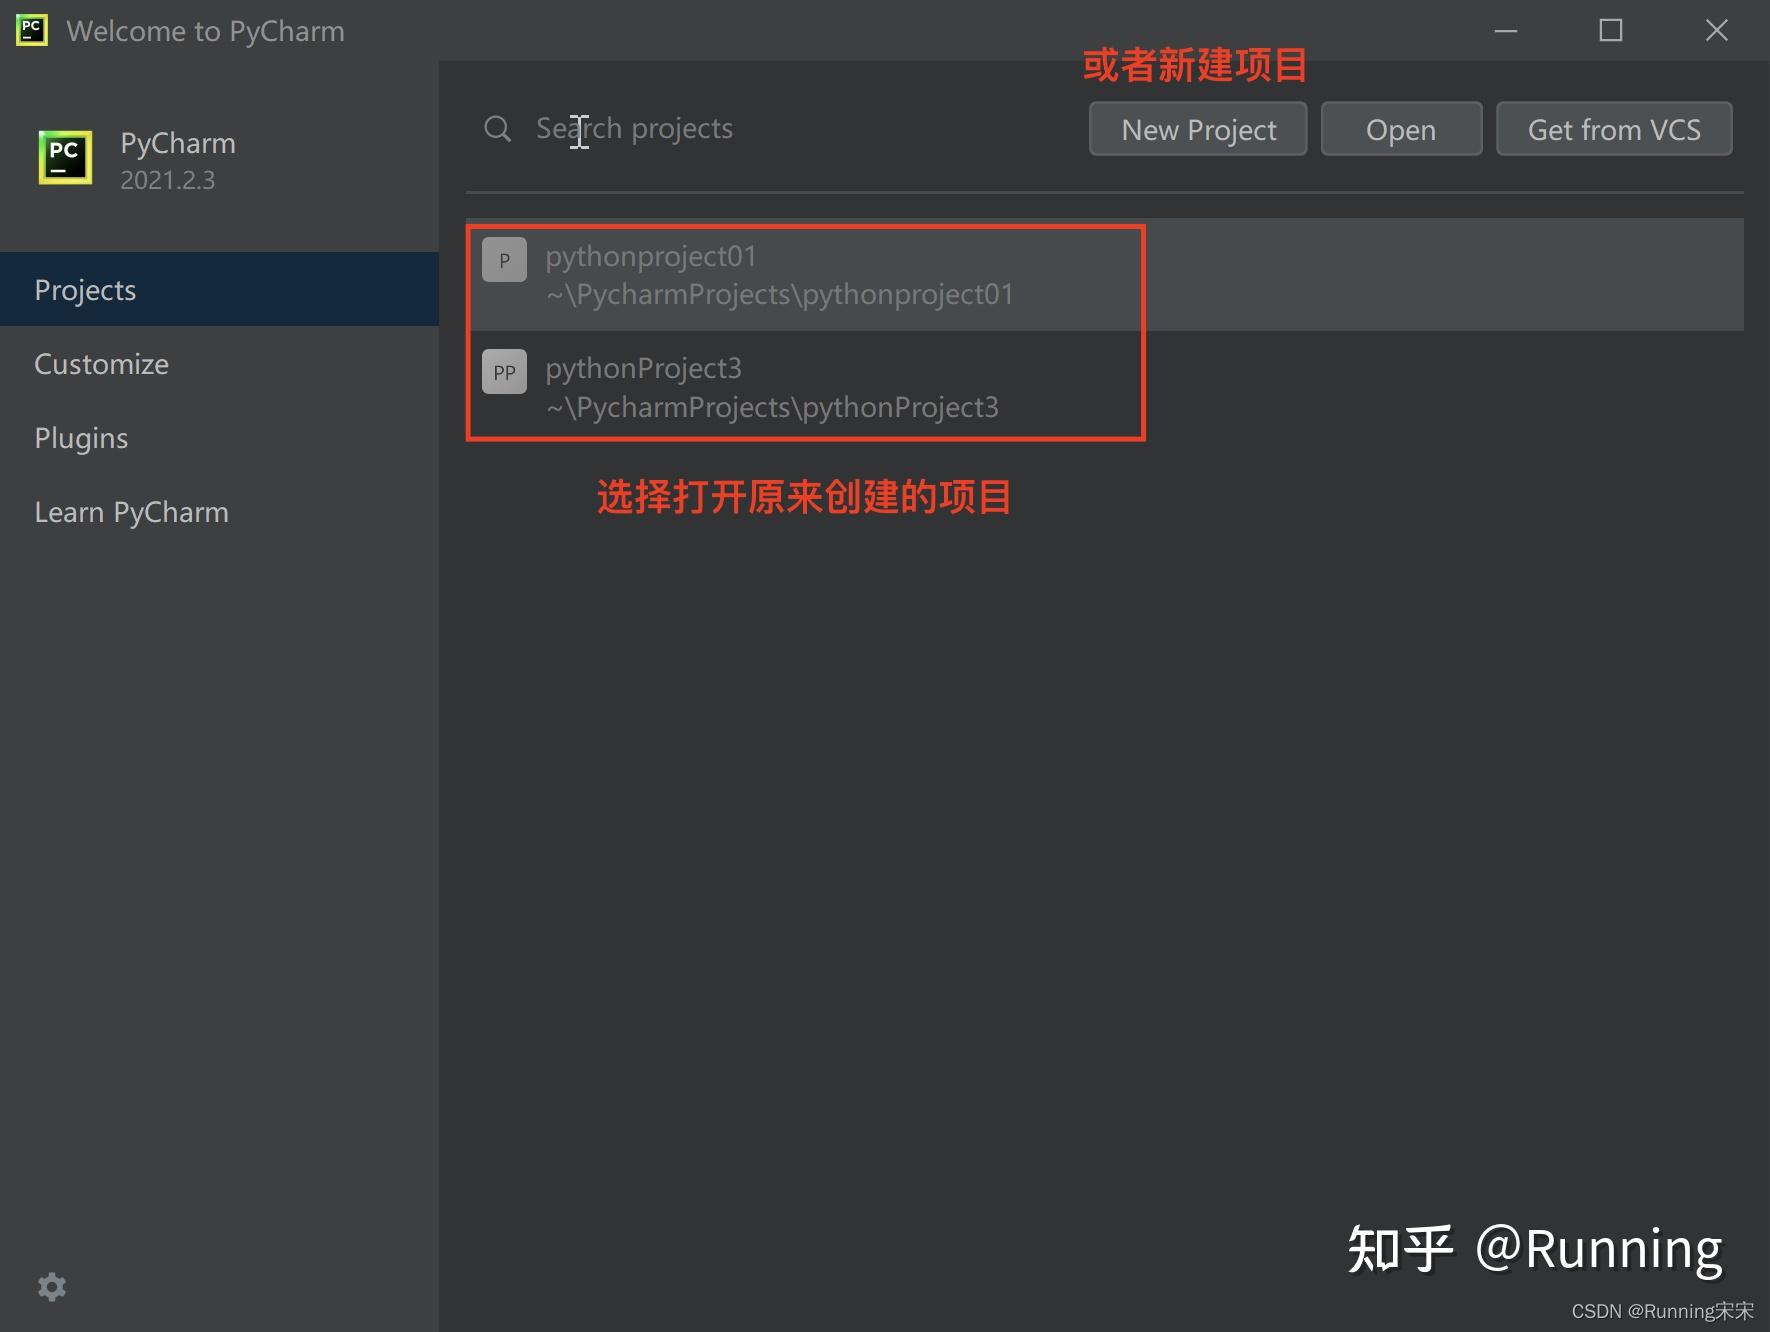Click the PyCharm logo in sidebar
1770x1332 pixels.
click(65, 158)
